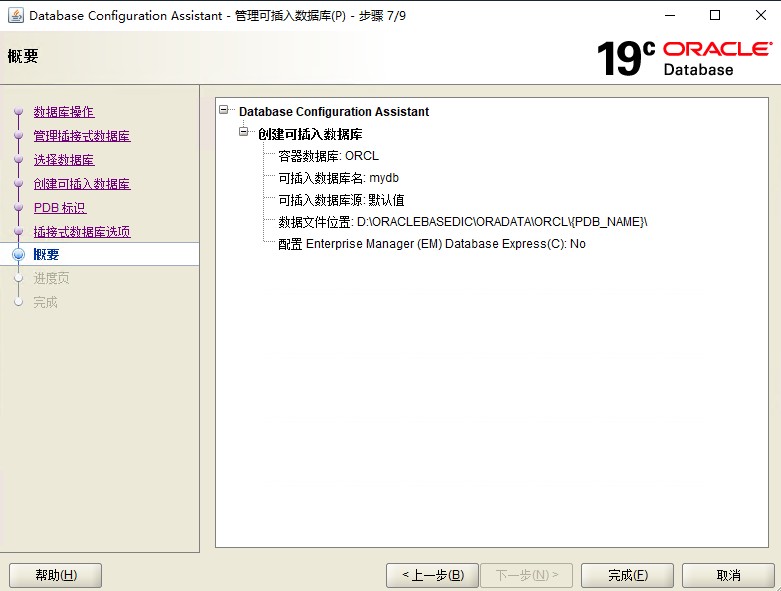
Task: Jump to the 选择数据库 step
Action: 64,160
